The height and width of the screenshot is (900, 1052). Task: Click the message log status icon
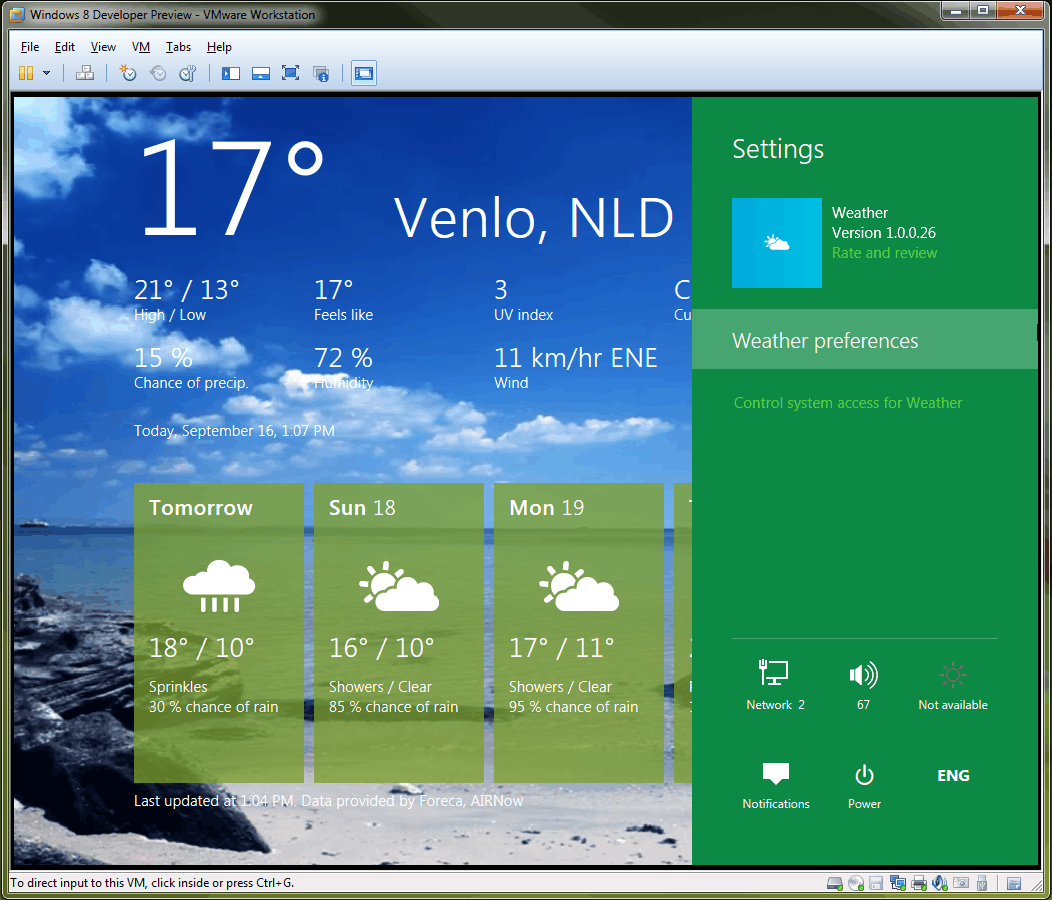1014,883
